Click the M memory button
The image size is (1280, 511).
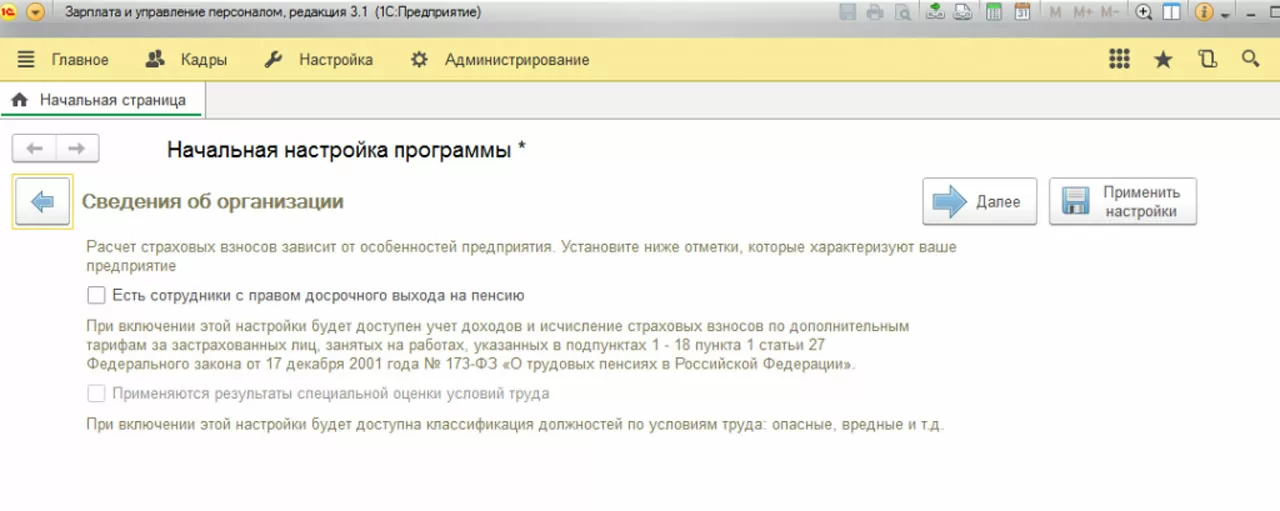point(1056,13)
